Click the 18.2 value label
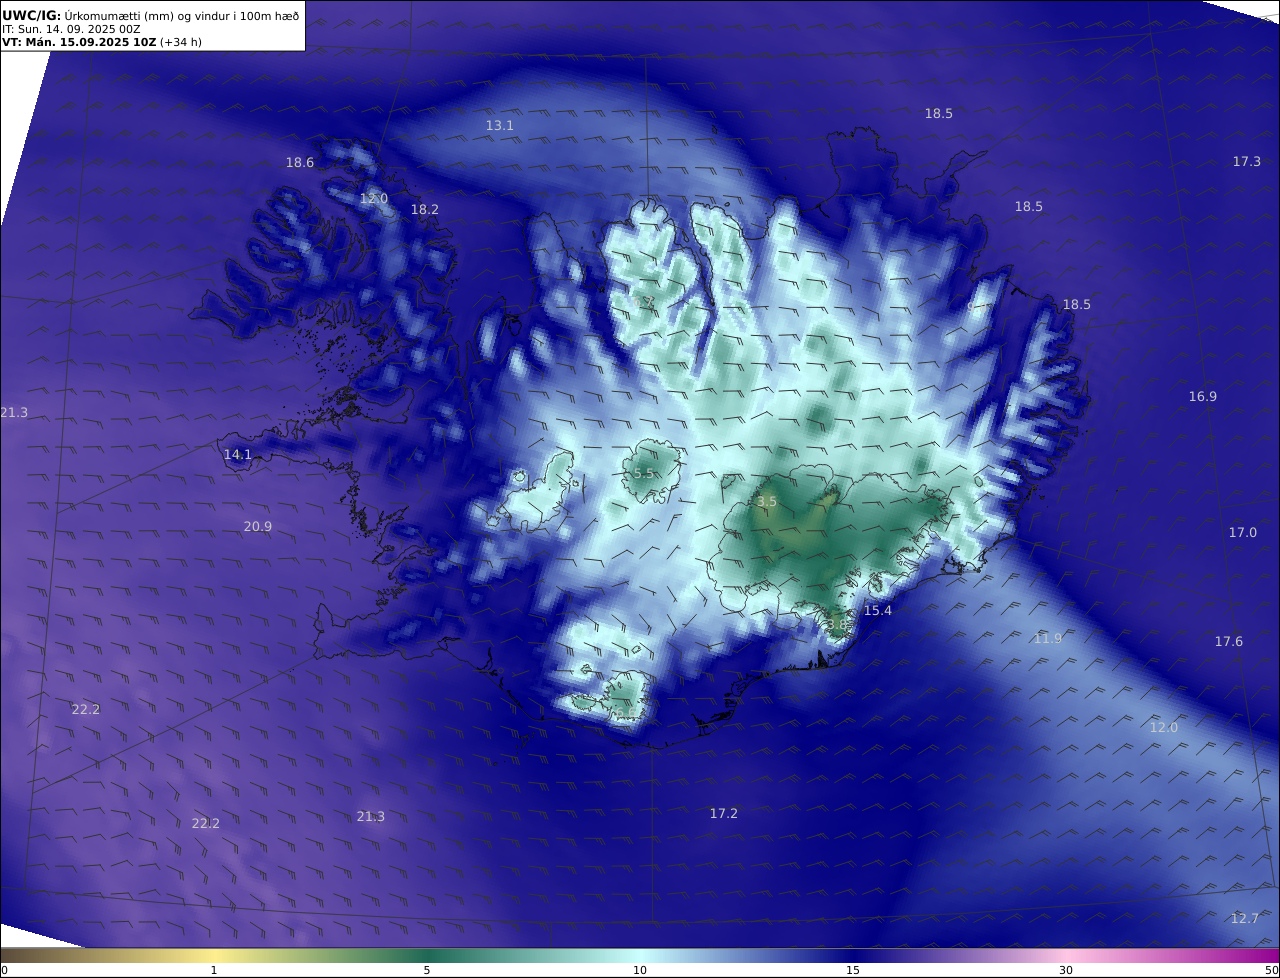The height and width of the screenshot is (978, 1280). 425,209
